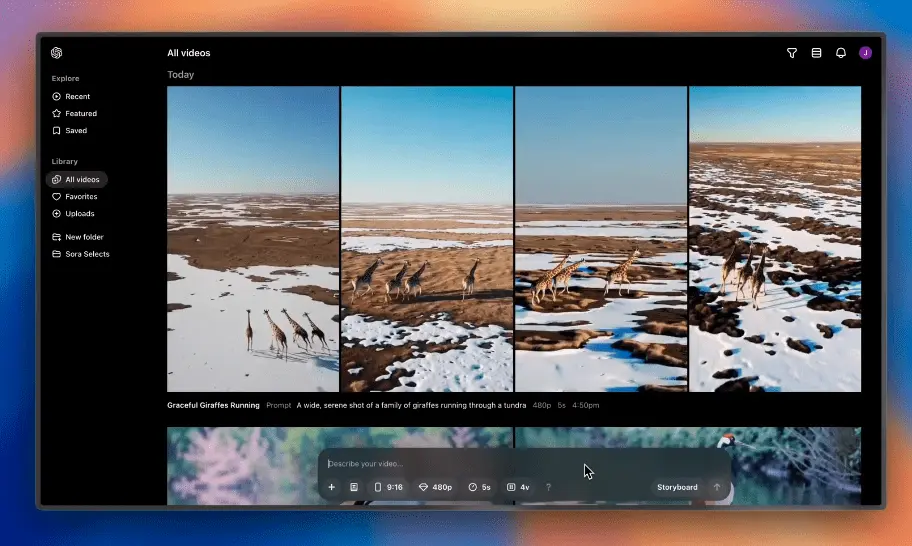Click the OpenAI Sora logo icon
This screenshot has height=546, width=912.
pos(57,53)
